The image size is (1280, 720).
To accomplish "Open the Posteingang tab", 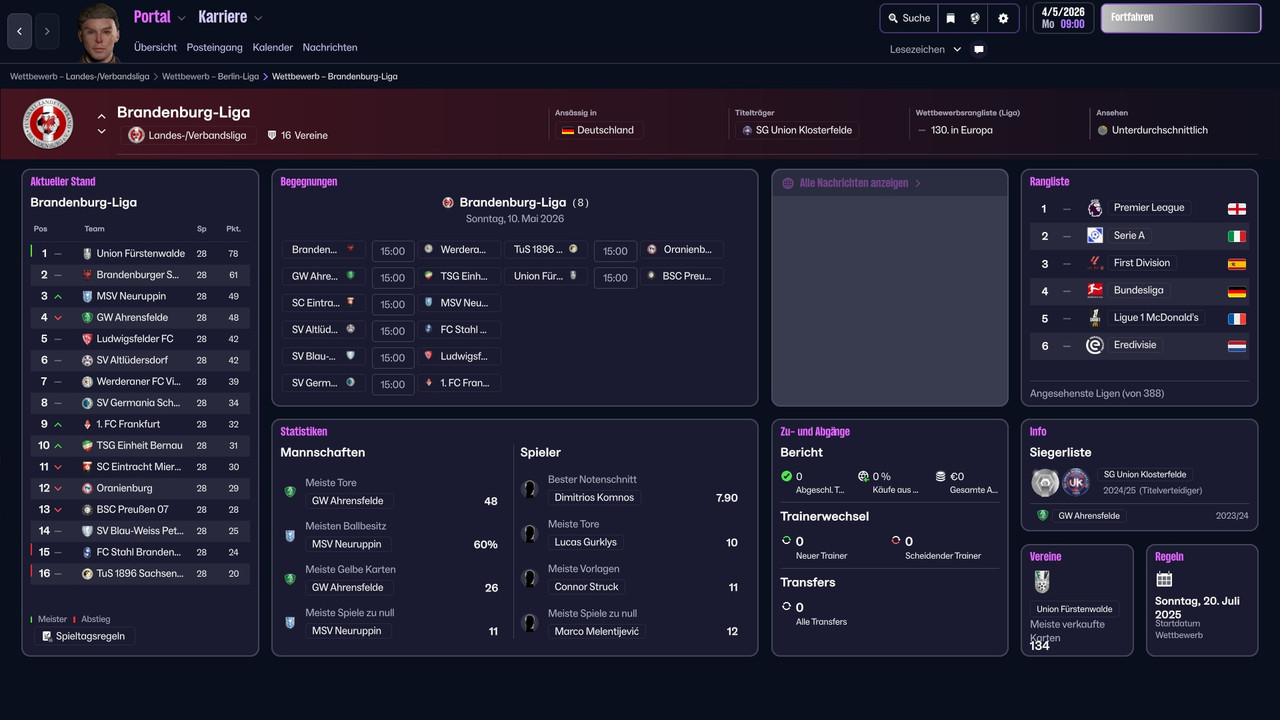I will click(x=214, y=47).
